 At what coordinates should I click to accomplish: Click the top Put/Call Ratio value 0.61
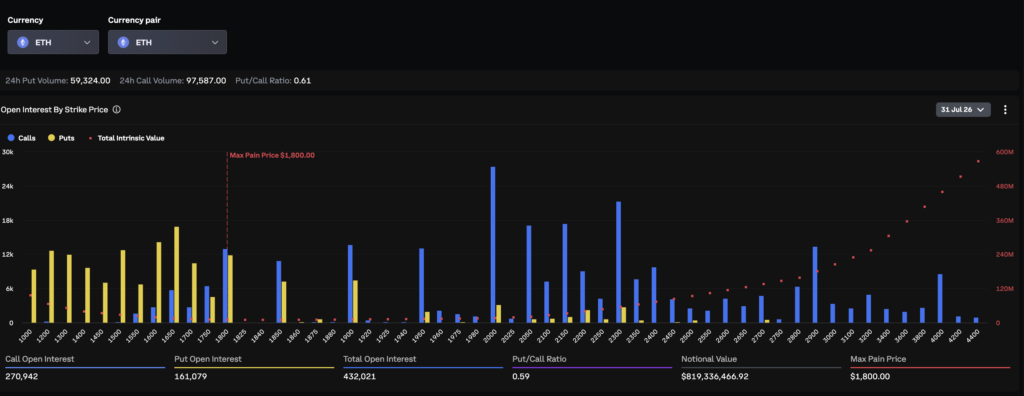pyautogui.click(x=302, y=80)
